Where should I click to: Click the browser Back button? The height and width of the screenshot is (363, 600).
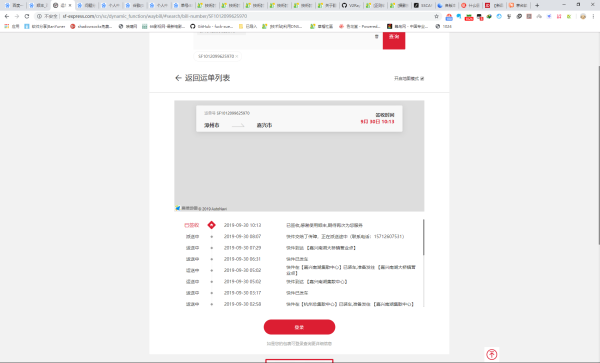coord(7,16)
